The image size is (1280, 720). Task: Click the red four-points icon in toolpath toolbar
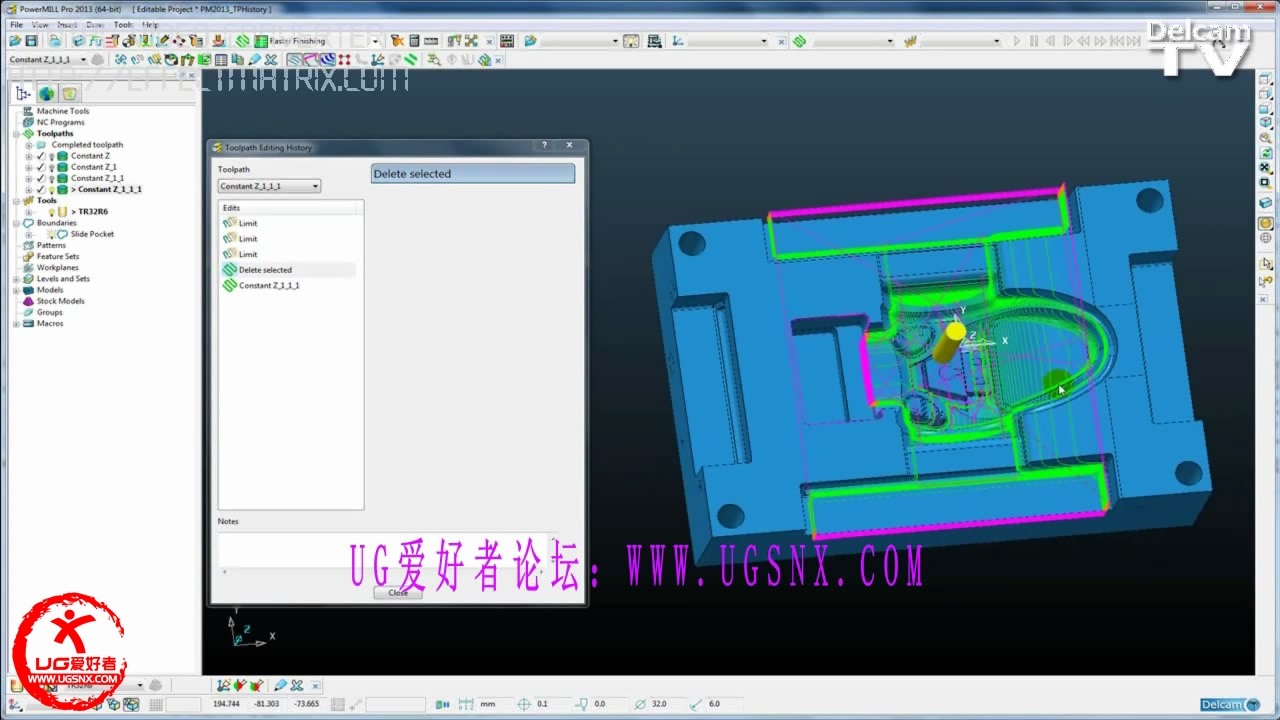click(344, 60)
